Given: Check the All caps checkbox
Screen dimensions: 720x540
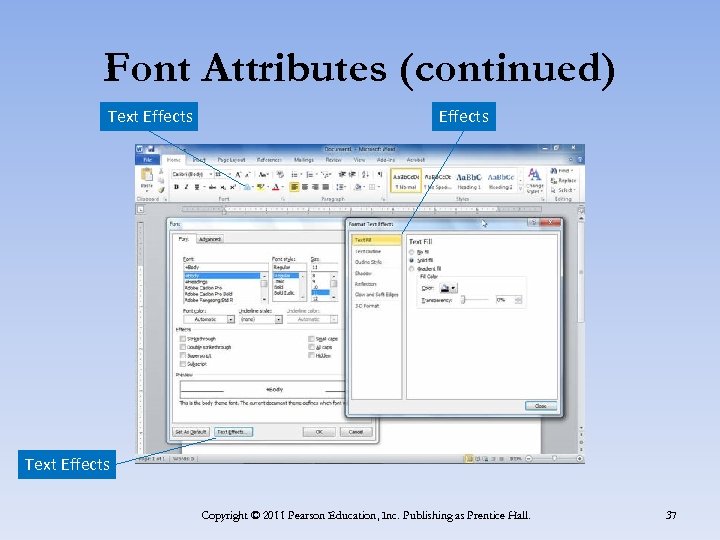Looking at the screenshot, I should 311,347.
